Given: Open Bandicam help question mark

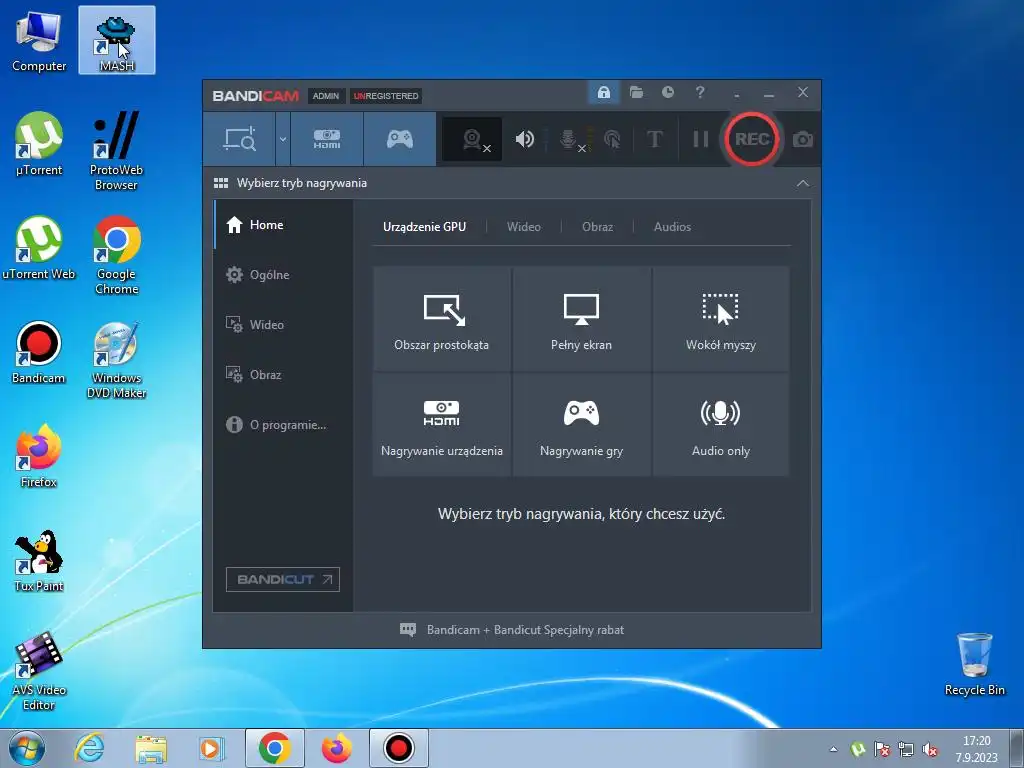Looking at the screenshot, I should point(700,93).
